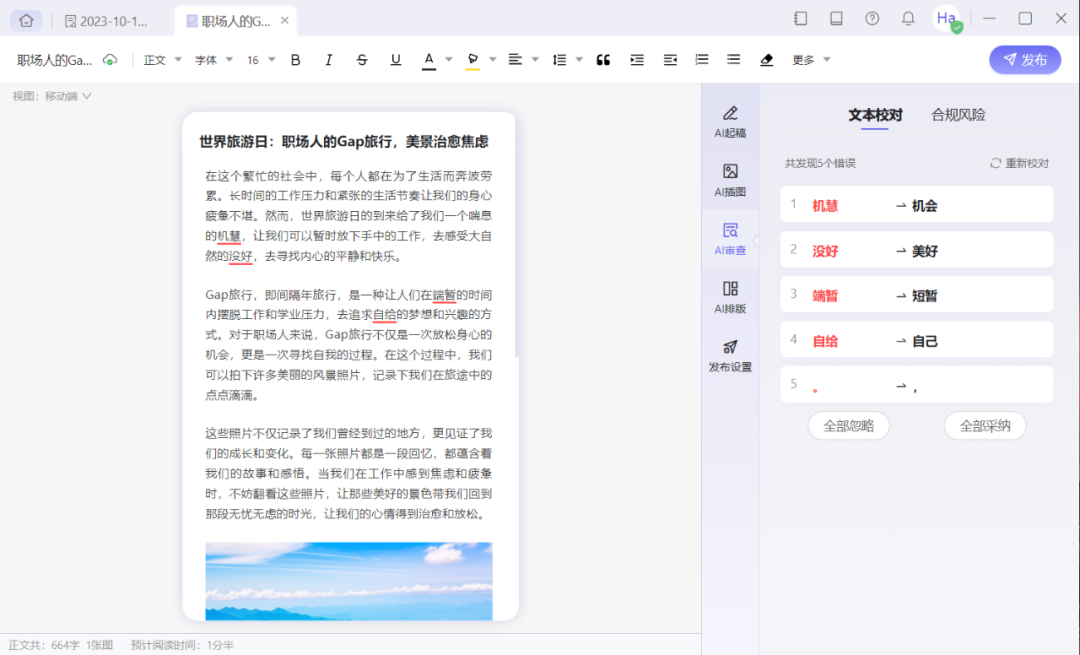Screen dimensions: 1080x655
Task: Insert a blockquote with the quote icon
Action: click(x=603, y=60)
